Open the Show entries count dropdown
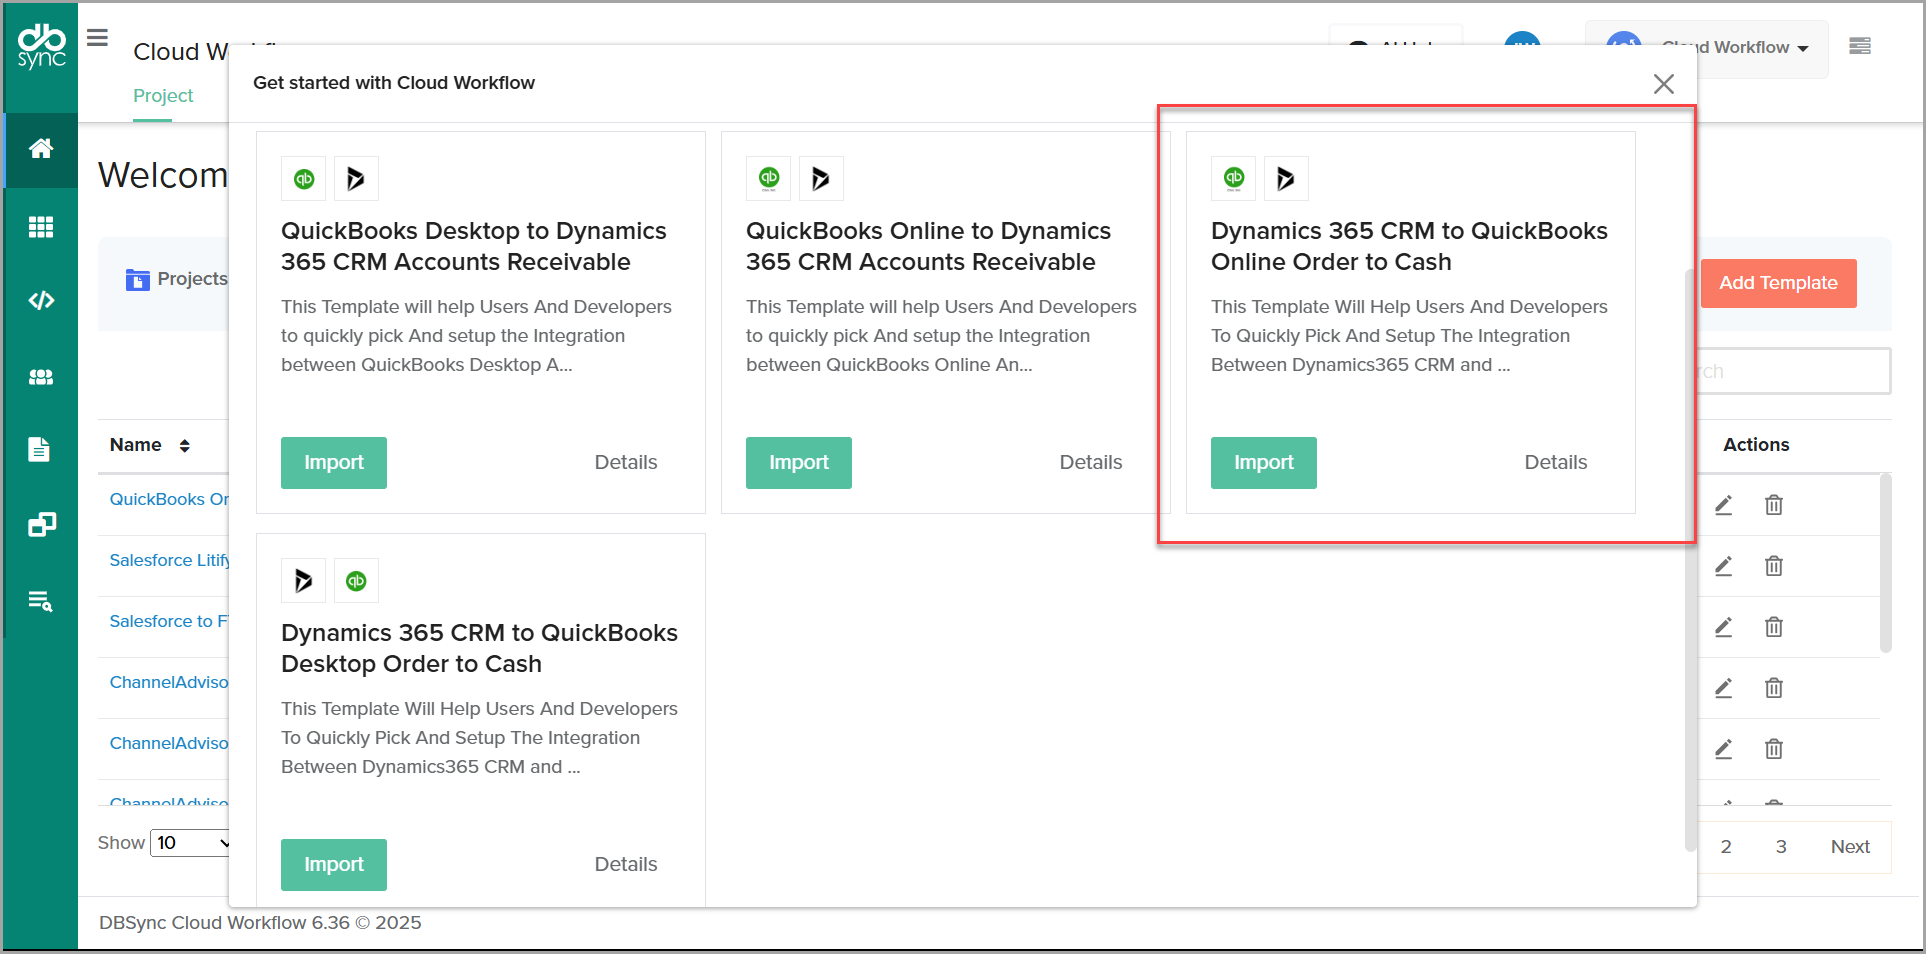Image resolution: width=1926 pixels, height=954 pixels. (192, 843)
